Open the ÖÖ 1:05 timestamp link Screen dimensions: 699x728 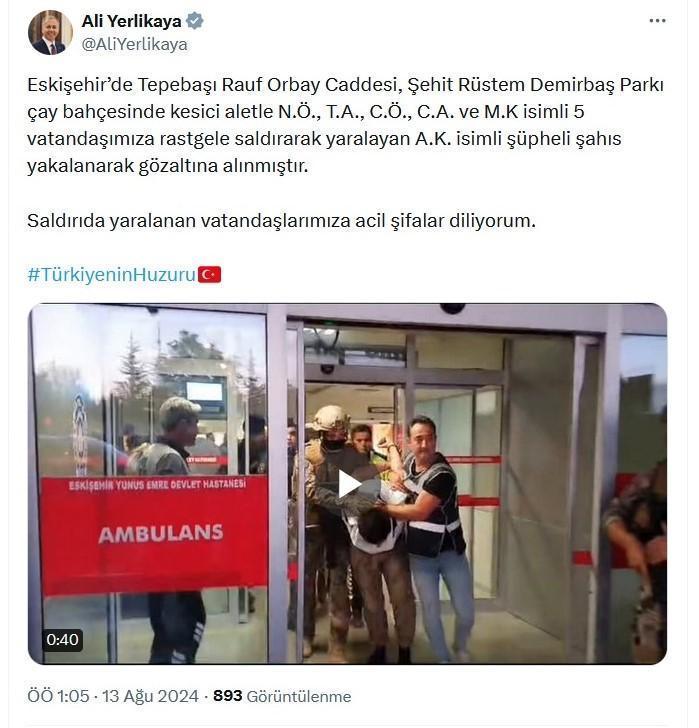[58, 696]
